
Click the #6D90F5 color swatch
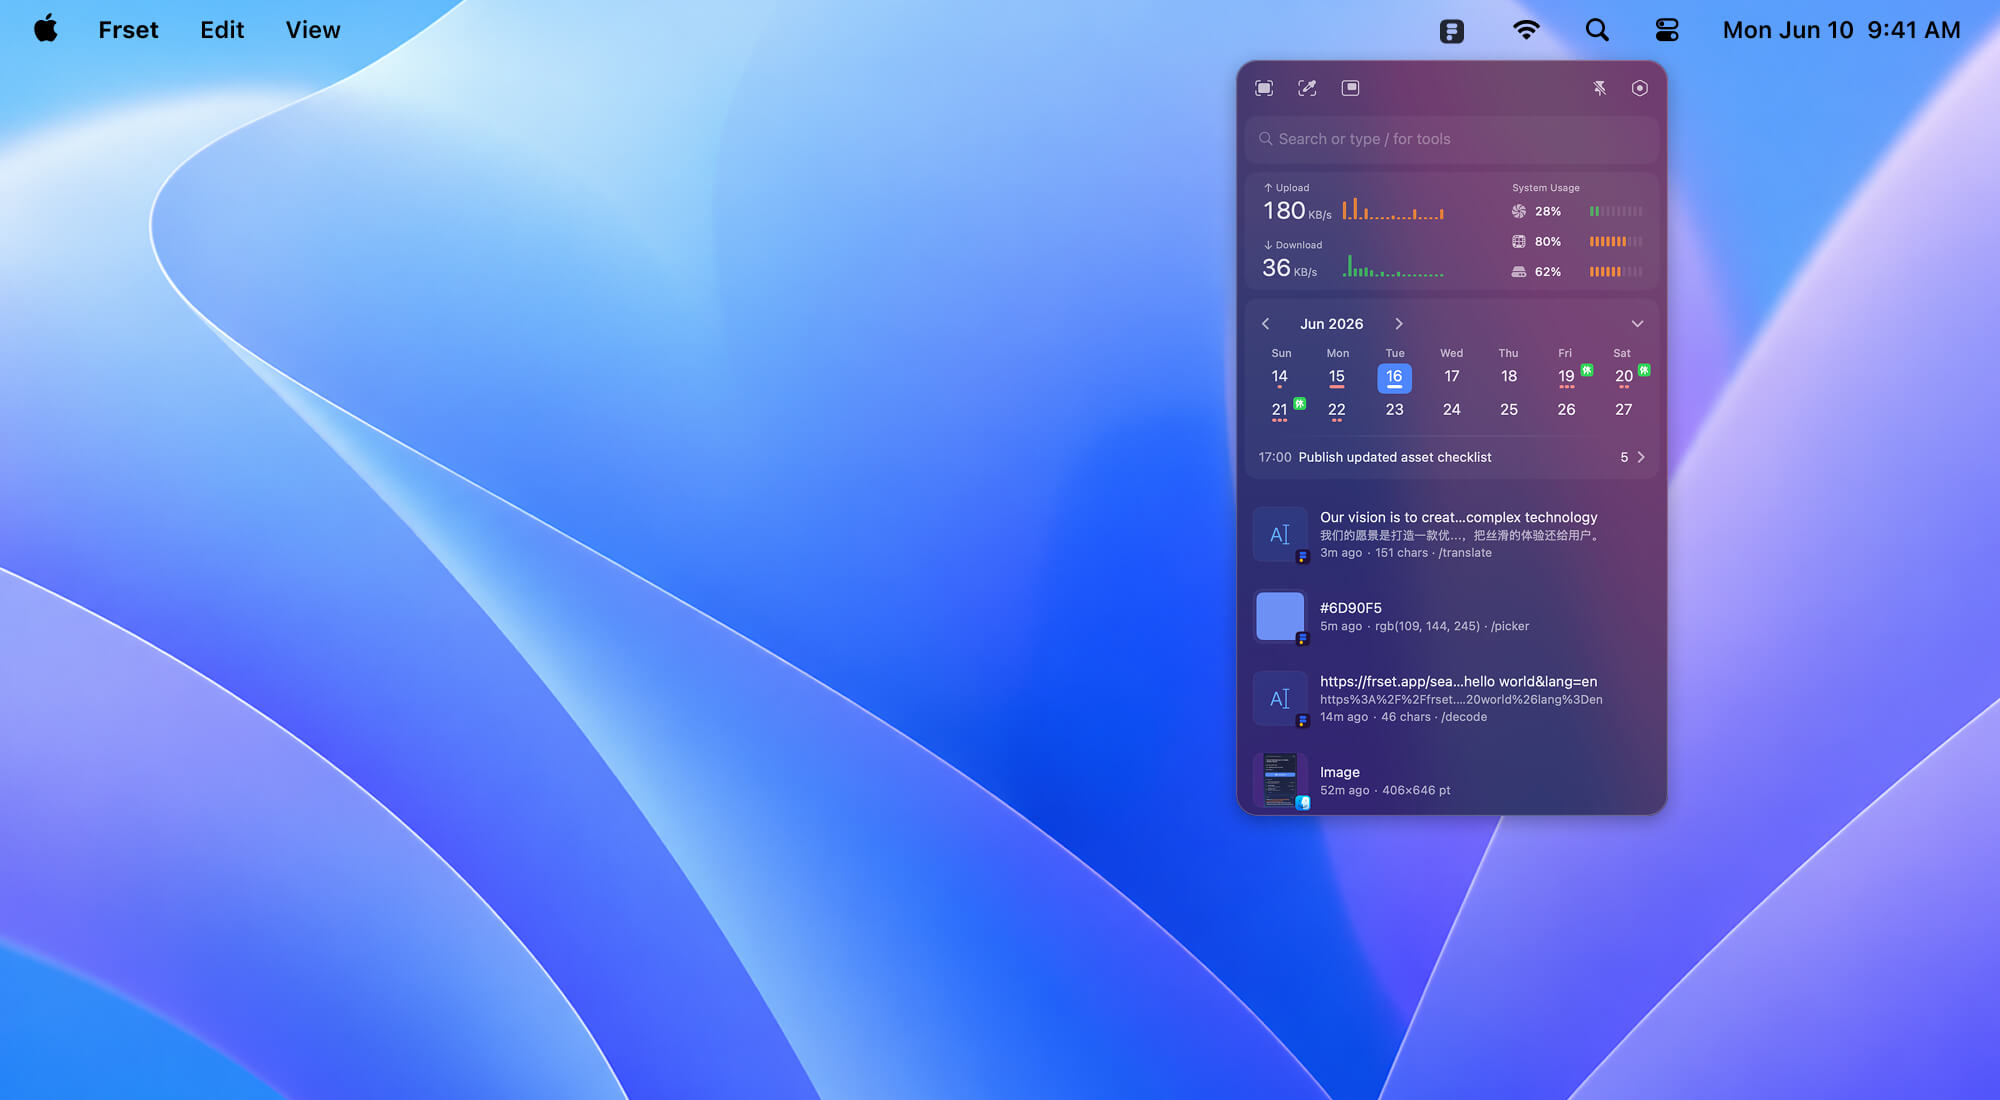[x=1280, y=616]
